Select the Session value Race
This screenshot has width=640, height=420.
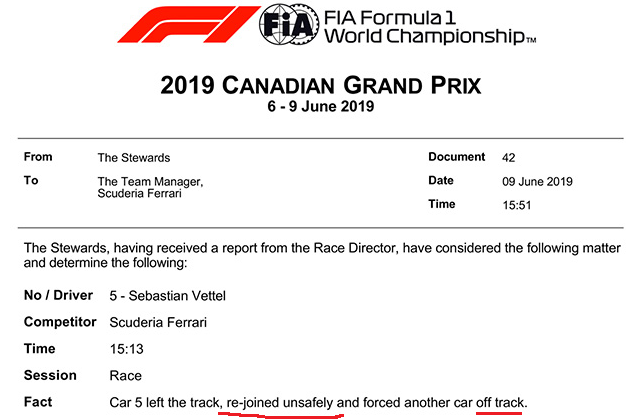click(x=125, y=376)
